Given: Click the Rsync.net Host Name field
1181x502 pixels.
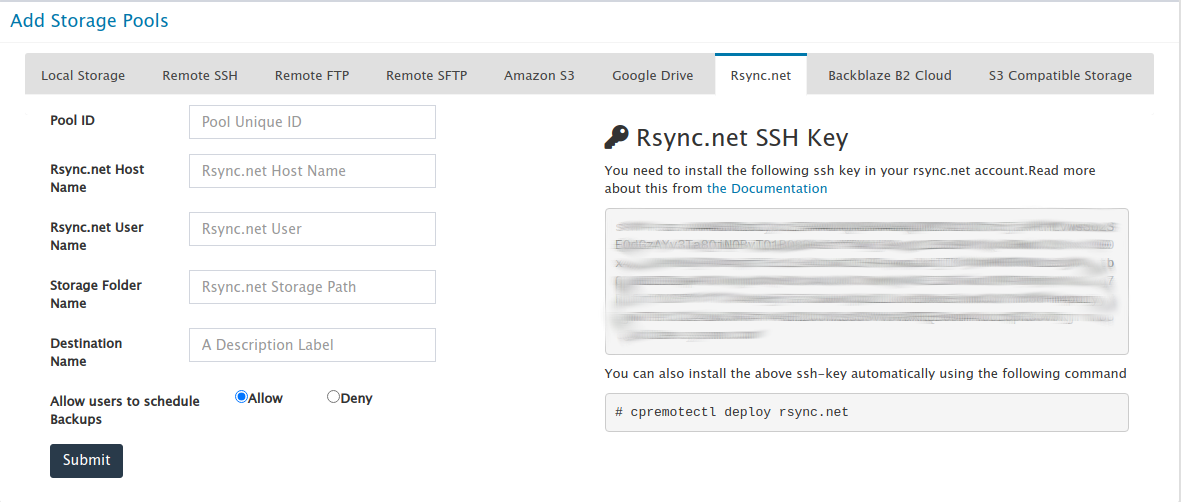Looking at the screenshot, I should click(x=313, y=171).
